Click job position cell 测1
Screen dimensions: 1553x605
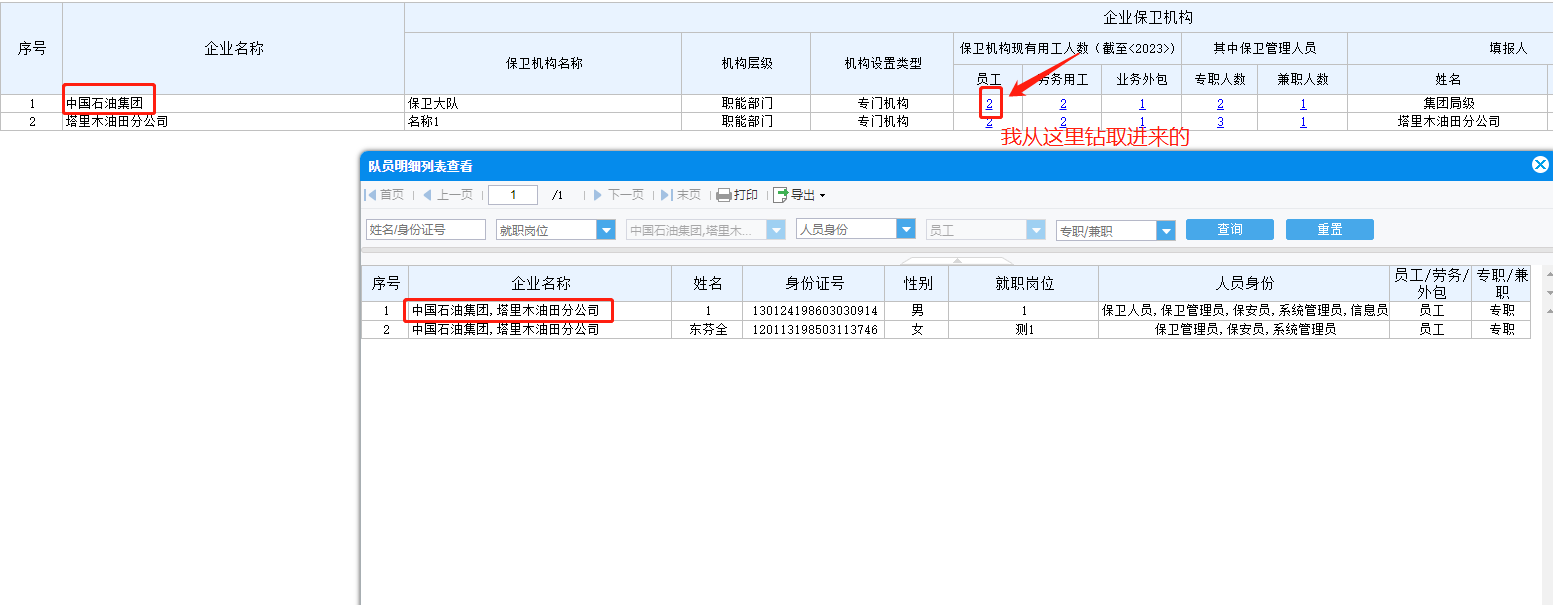[1024, 329]
